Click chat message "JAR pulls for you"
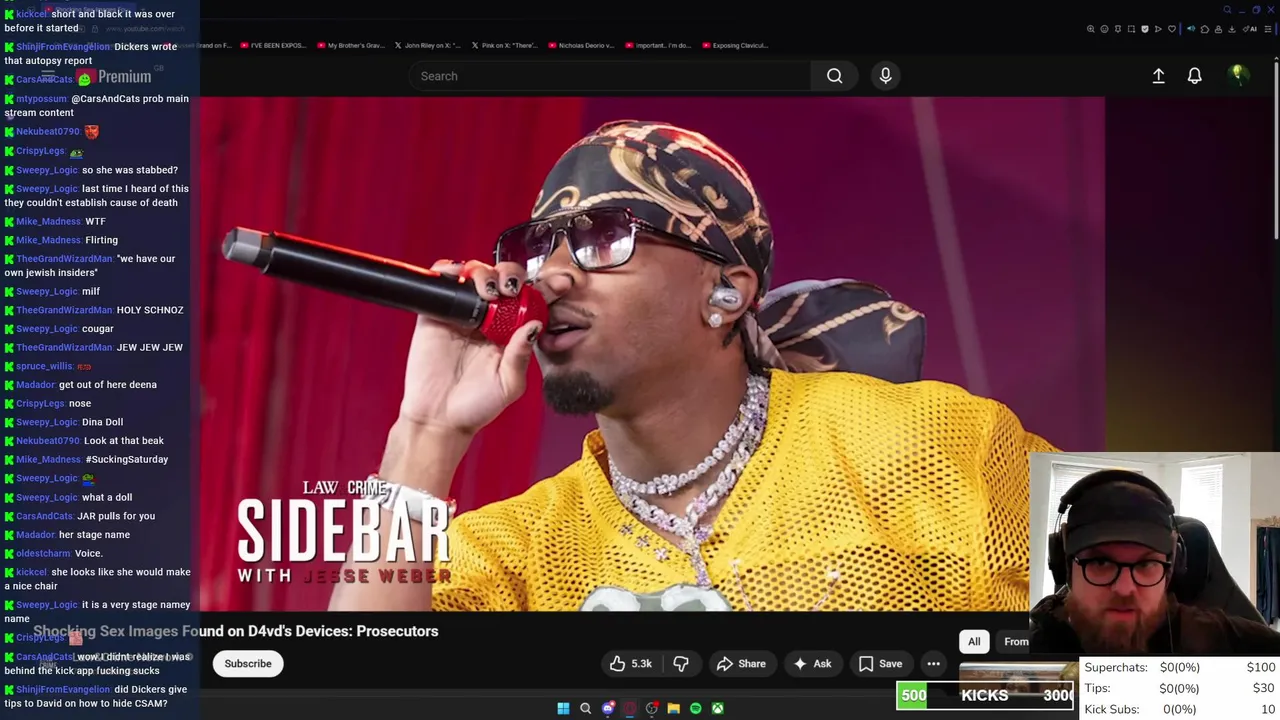The width and height of the screenshot is (1280, 720). pyautogui.click(x=116, y=516)
